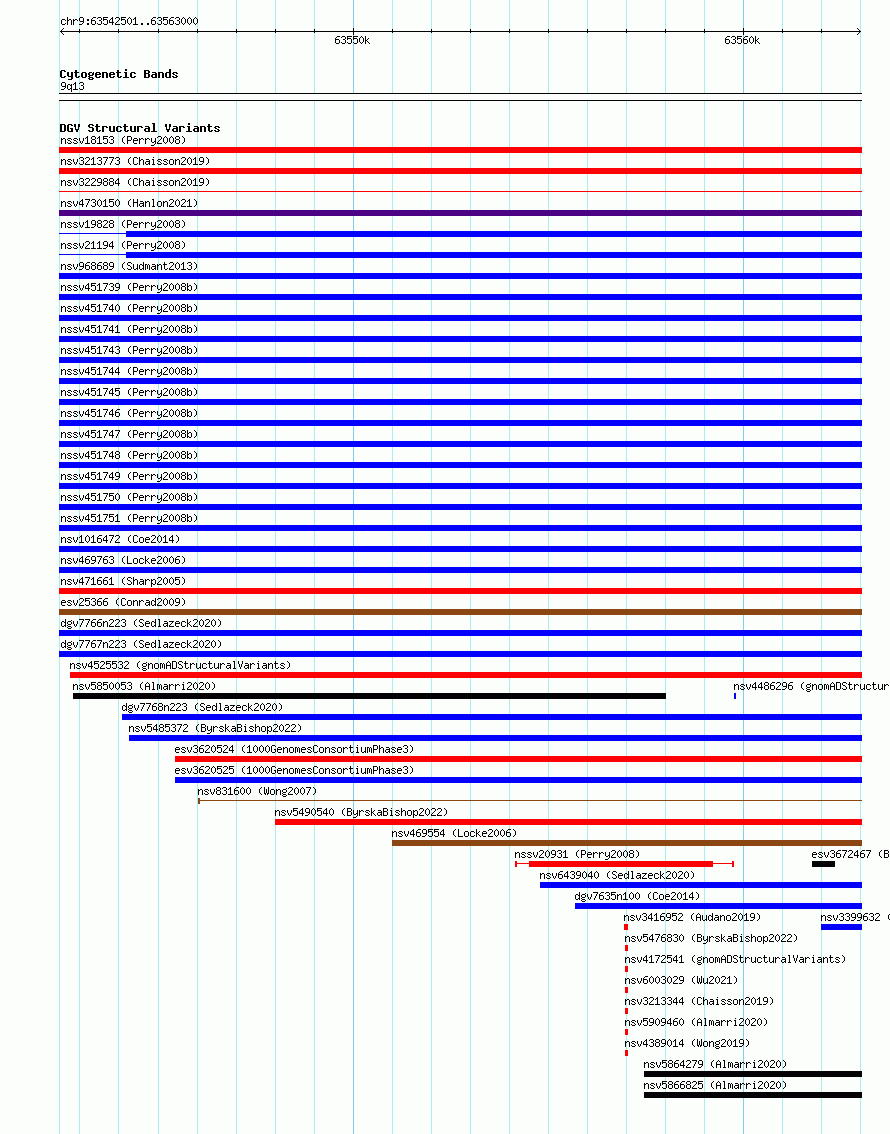The width and height of the screenshot is (890, 1134).
Task: Click the short black esv3672467 bar
Action: 823,864
